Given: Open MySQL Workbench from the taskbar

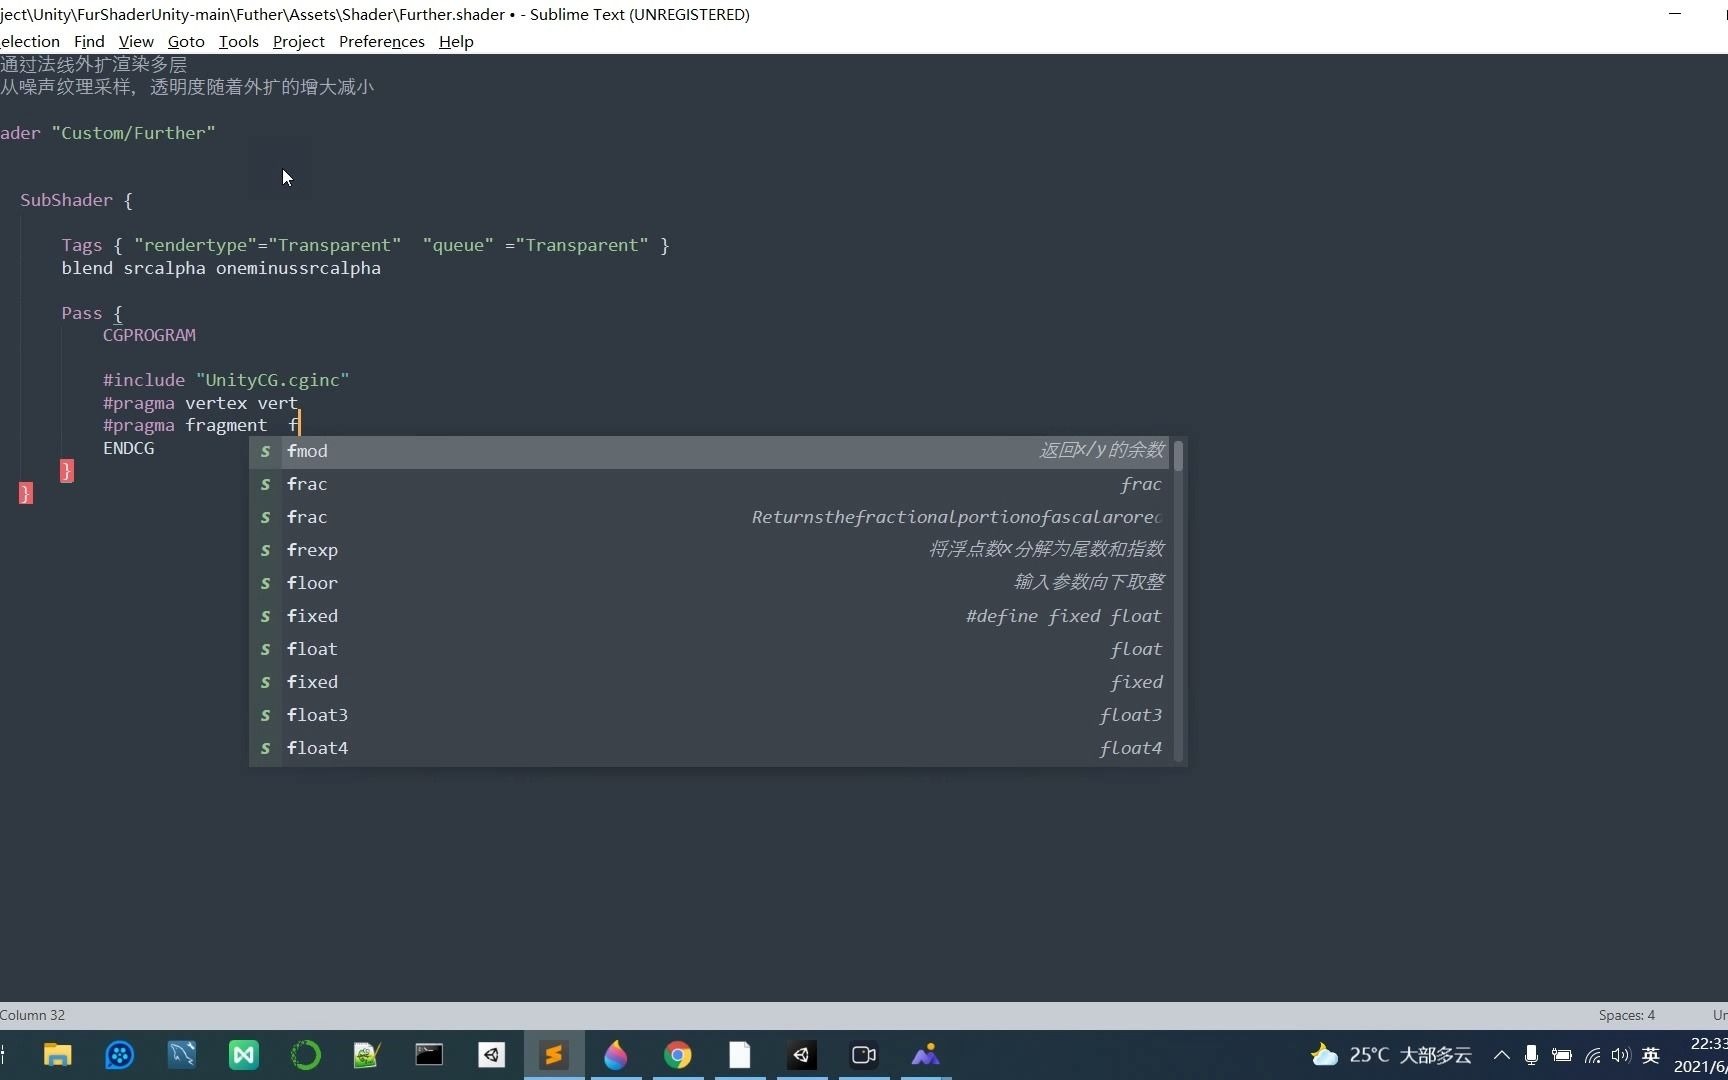Looking at the screenshot, I should pyautogui.click(x=181, y=1055).
